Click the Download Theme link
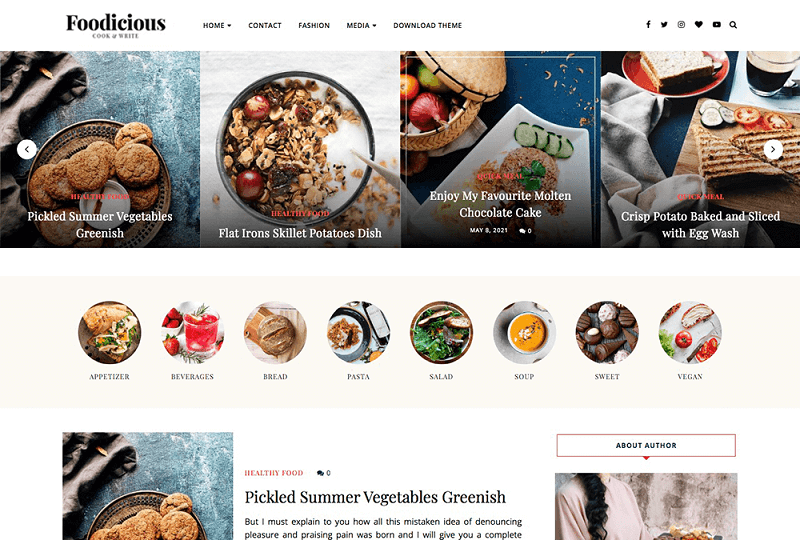800x540 pixels. point(428,25)
